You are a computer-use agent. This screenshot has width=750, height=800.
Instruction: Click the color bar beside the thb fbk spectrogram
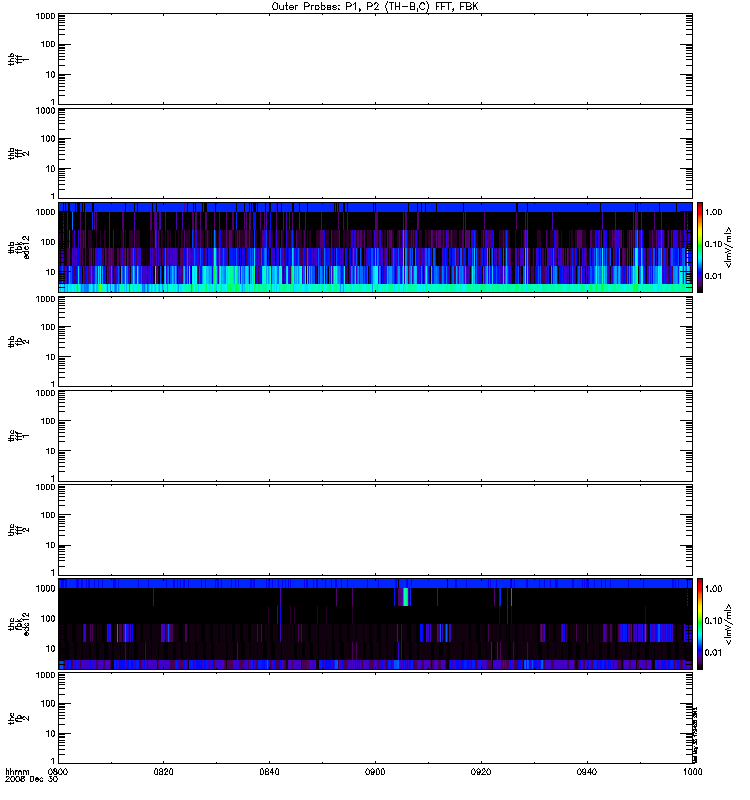tap(700, 247)
